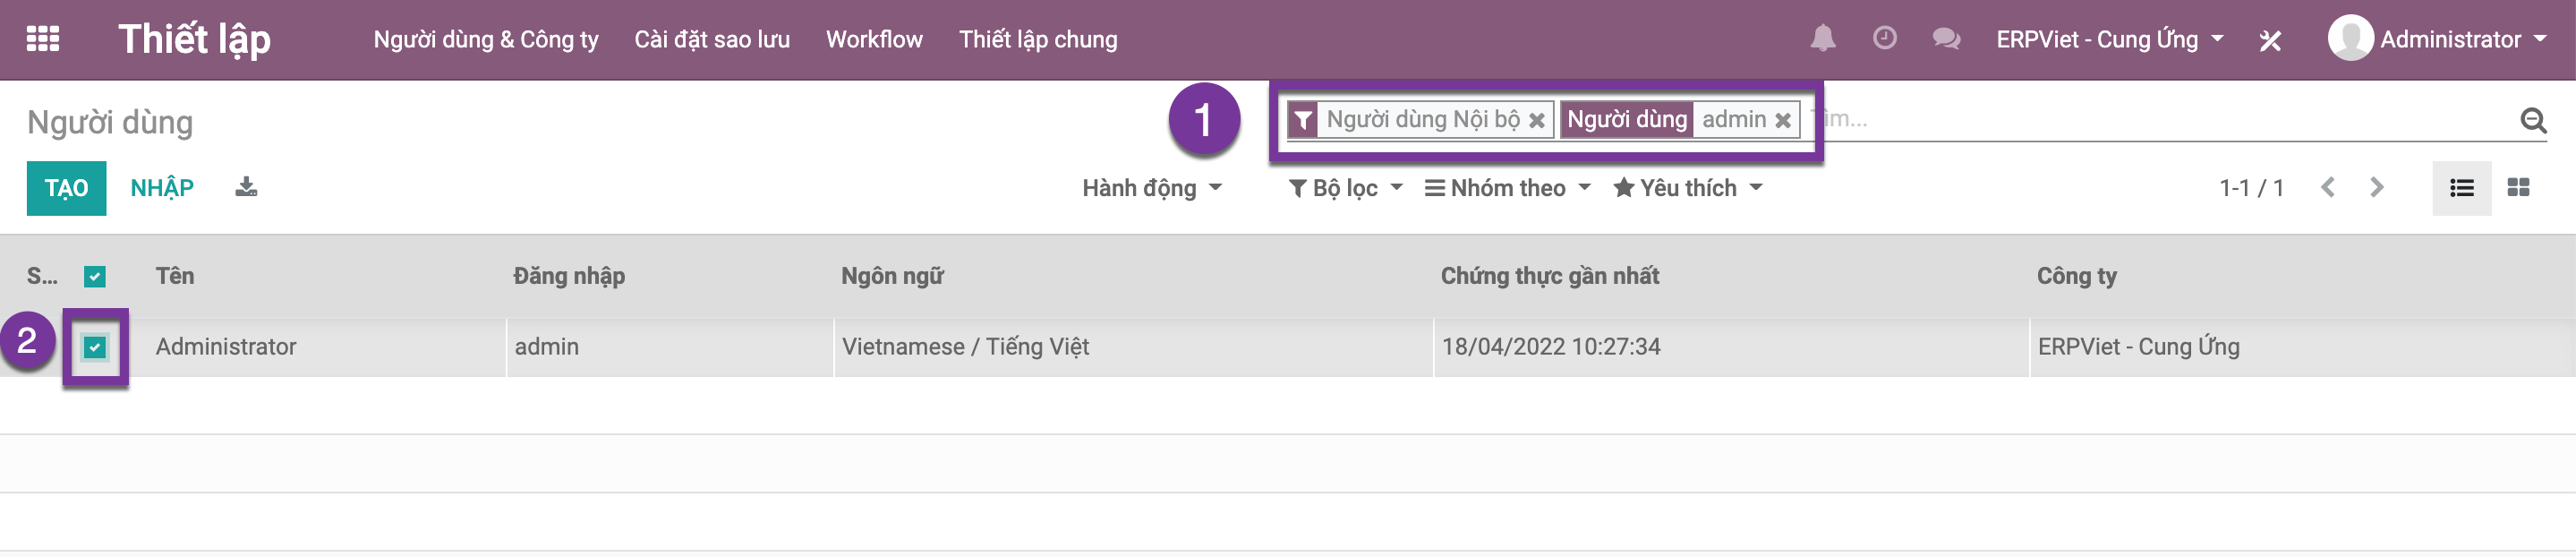Switch to kanban view icon

click(2518, 188)
